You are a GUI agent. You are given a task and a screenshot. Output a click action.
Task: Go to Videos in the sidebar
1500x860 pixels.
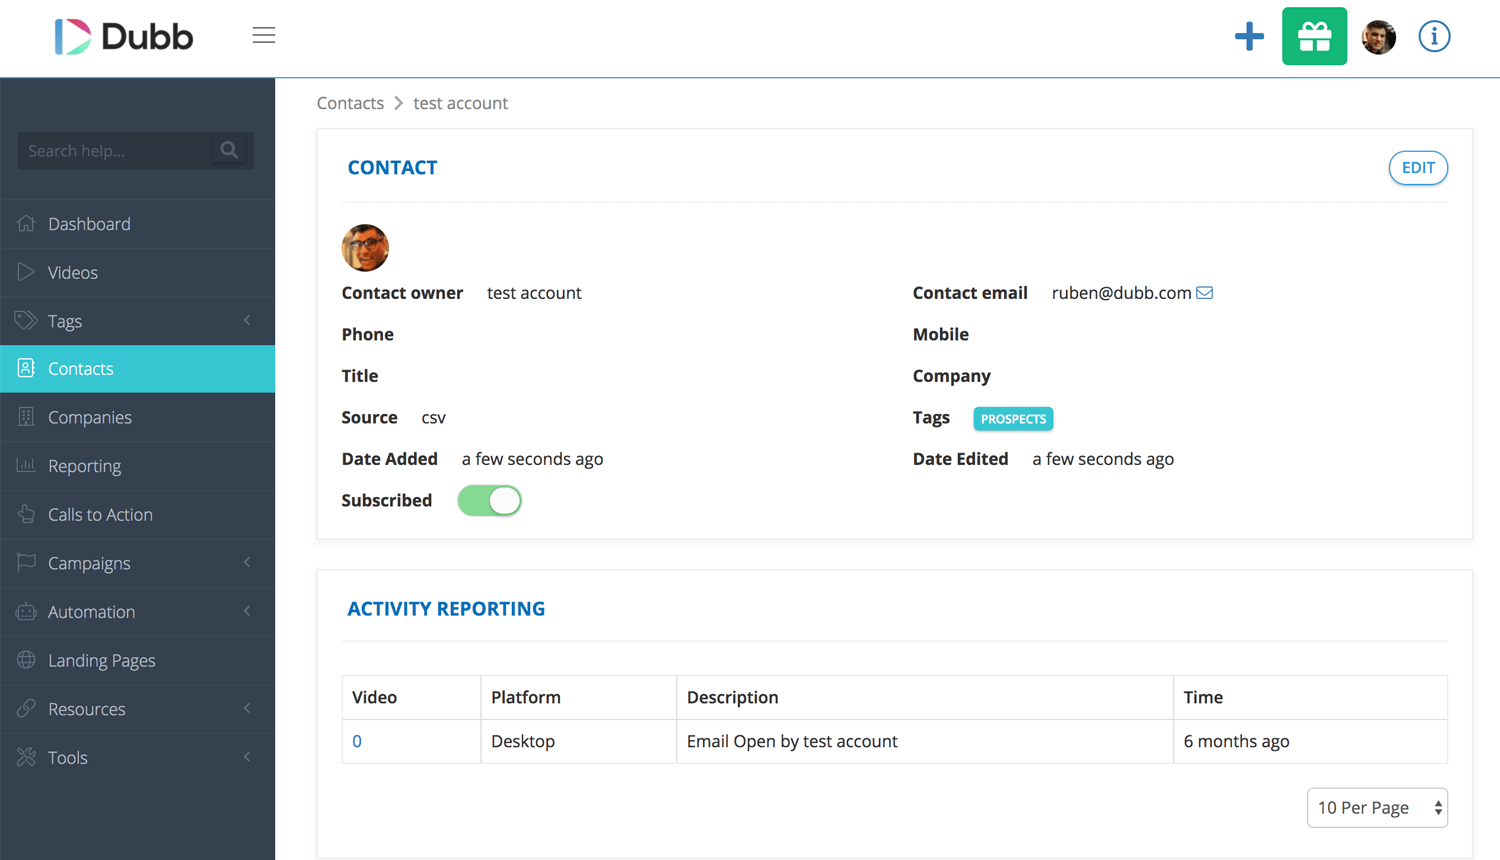pyautogui.click(x=137, y=272)
